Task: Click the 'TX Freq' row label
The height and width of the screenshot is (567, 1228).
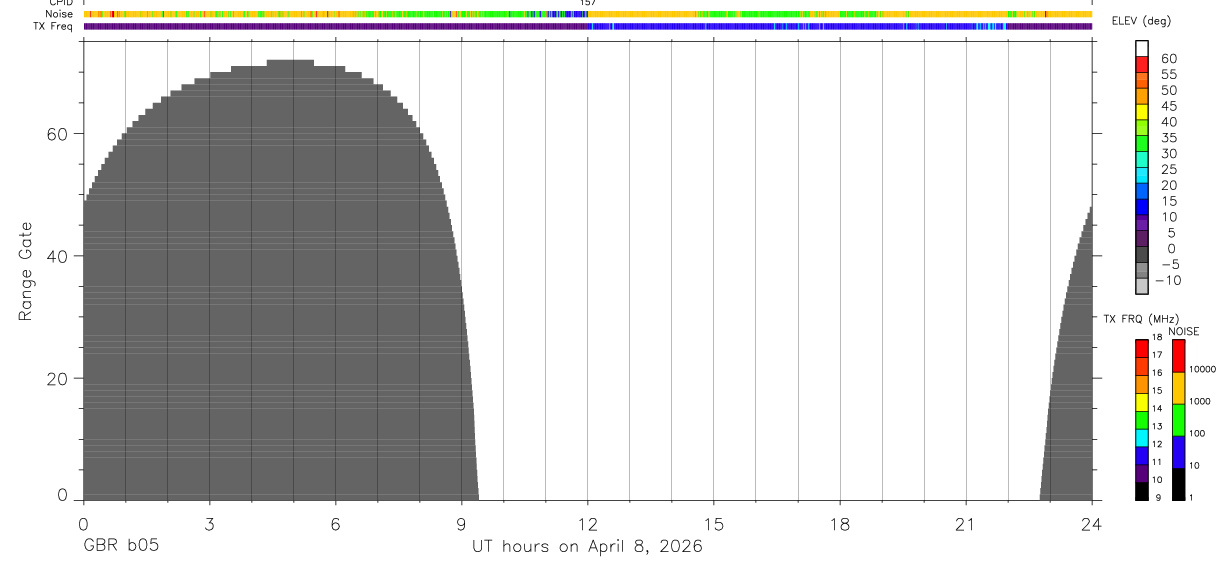Action: 55,26
